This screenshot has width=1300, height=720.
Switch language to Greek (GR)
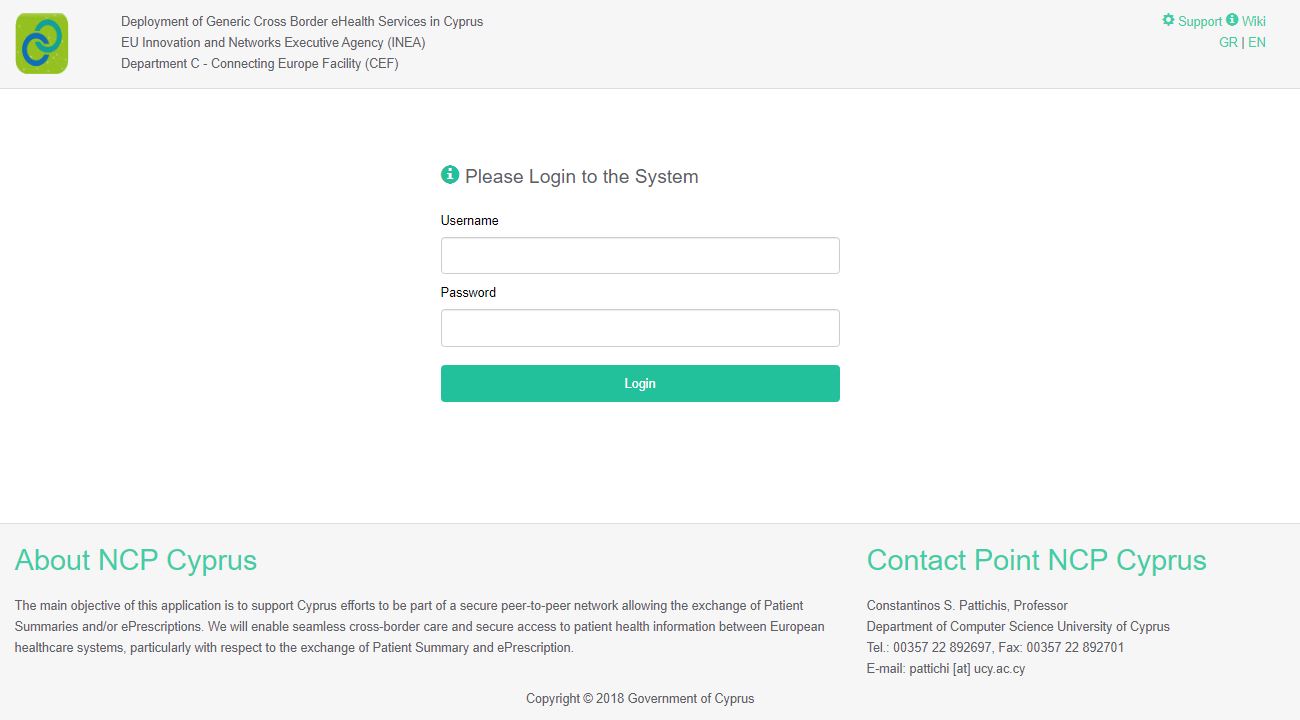(x=1228, y=42)
